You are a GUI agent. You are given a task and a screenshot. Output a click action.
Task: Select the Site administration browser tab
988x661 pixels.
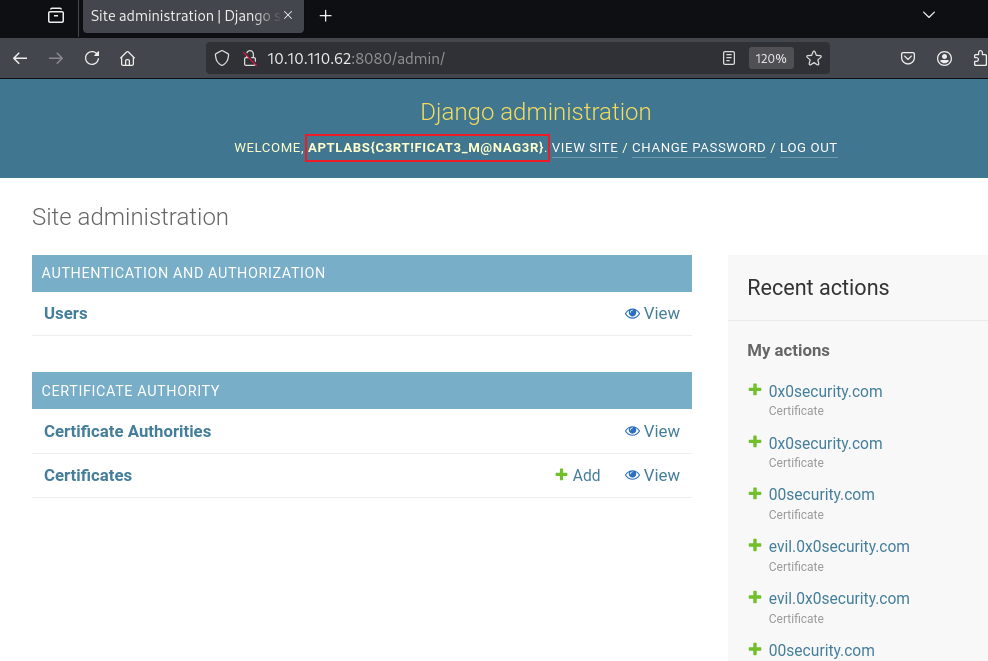(180, 16)
